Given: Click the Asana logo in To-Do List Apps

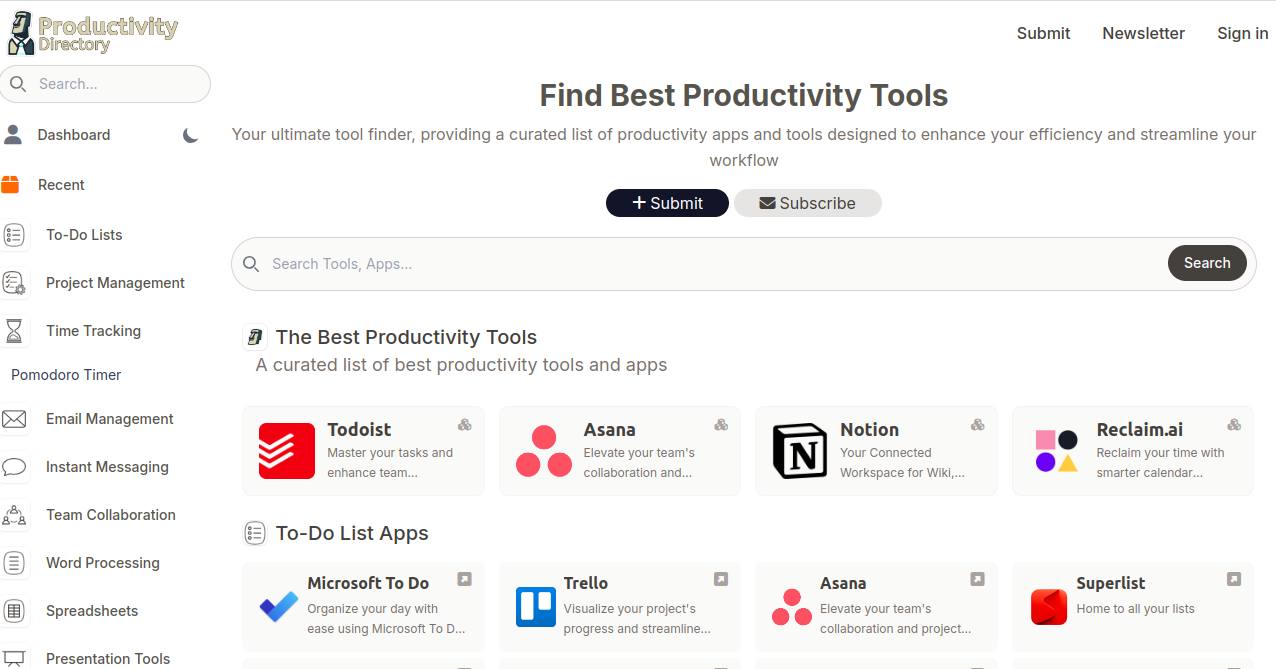Looking at the screenshot, I should pos(792,607).
